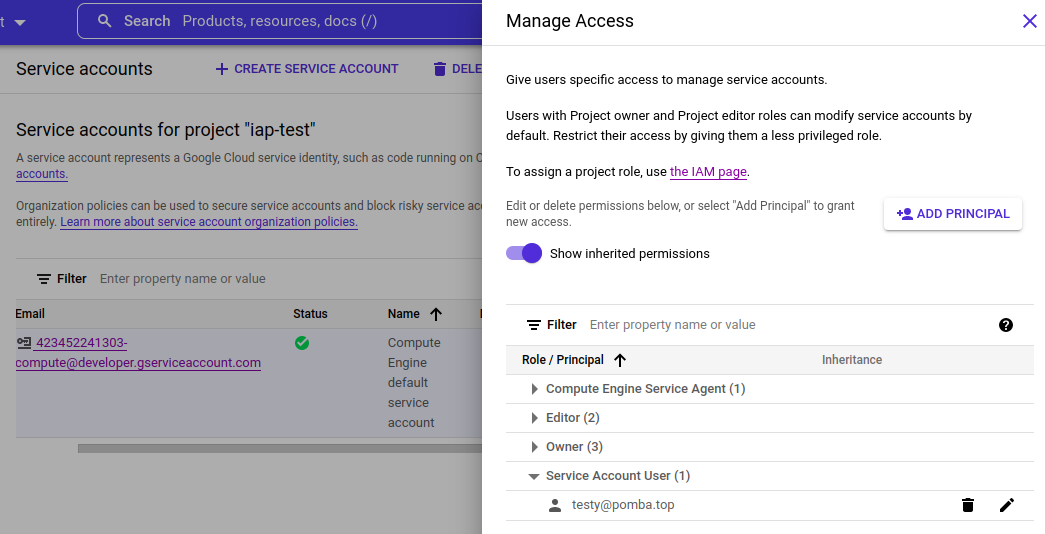Expand the Editor (2) role group
The image size is (1045, 534).
point(533,418)
